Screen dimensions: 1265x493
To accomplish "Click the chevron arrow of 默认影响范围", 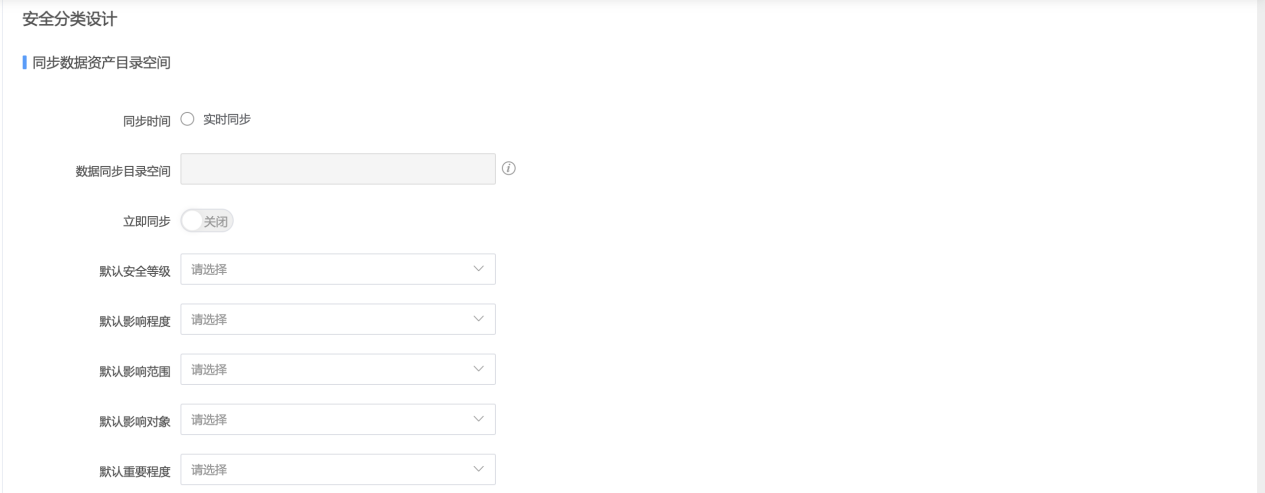I will tap(478, 369).
